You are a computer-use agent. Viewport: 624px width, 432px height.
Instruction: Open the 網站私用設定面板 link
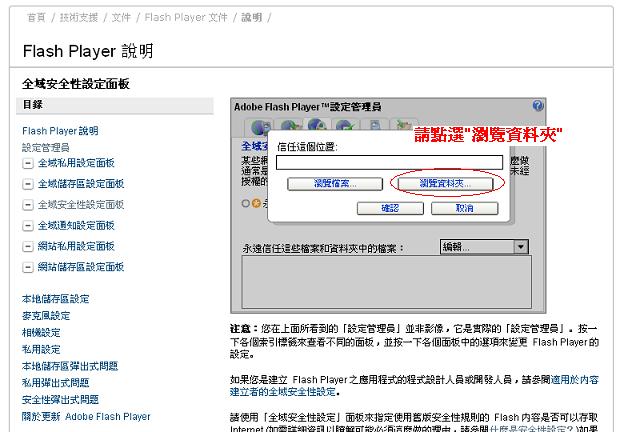click(76, 246)
